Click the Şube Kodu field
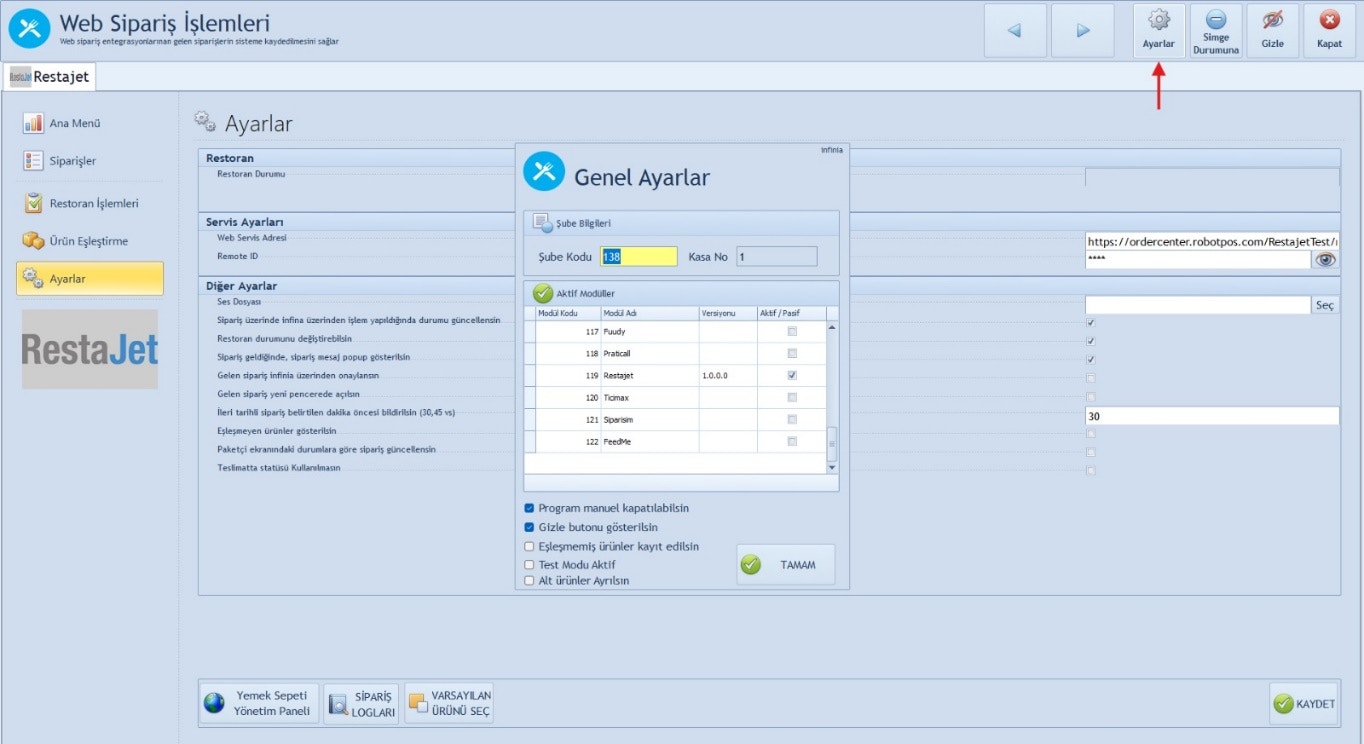 click(x=639, y=257)
